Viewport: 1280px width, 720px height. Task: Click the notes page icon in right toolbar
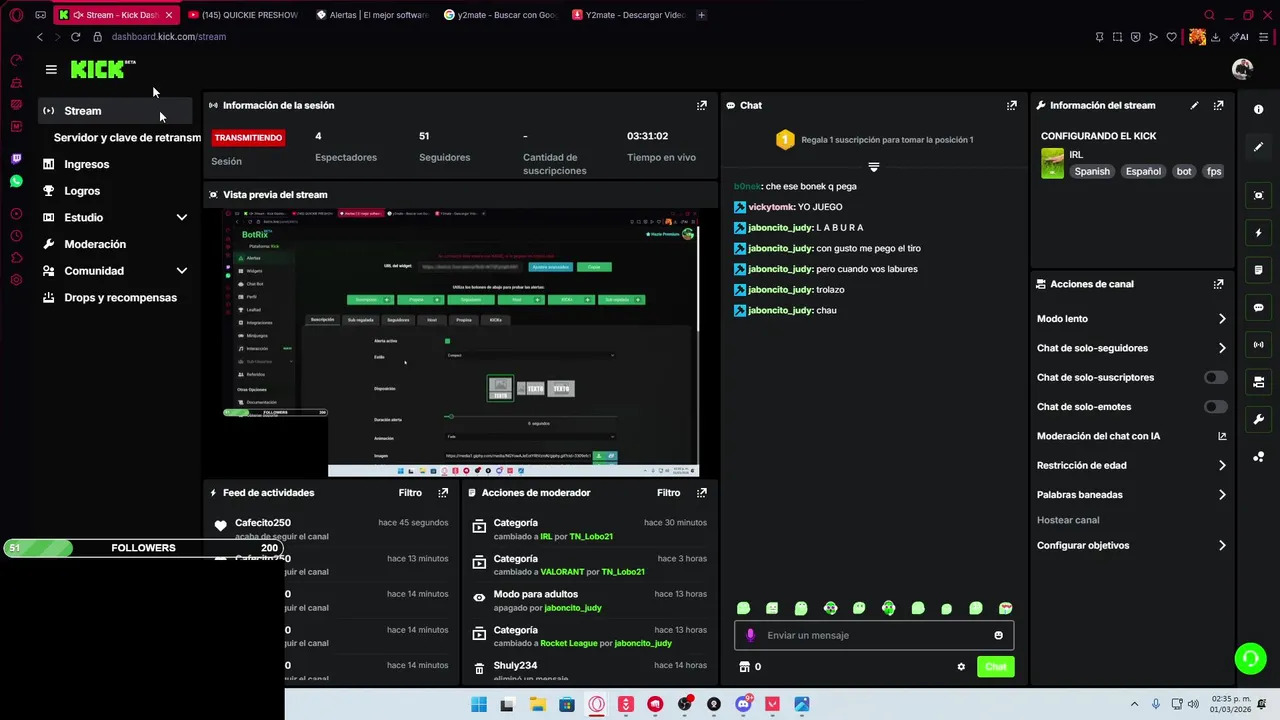tap(1259, 270)
